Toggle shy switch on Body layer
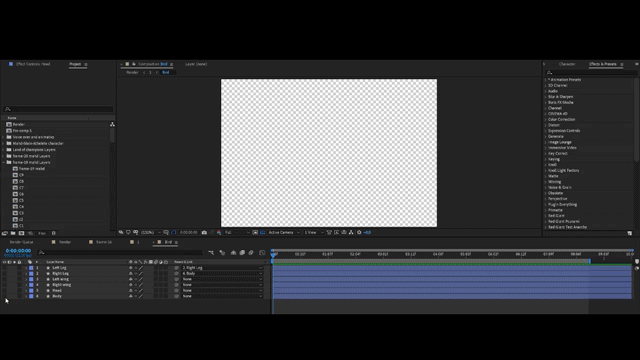The width and height of the screenshot is (640, 360). 131,296
